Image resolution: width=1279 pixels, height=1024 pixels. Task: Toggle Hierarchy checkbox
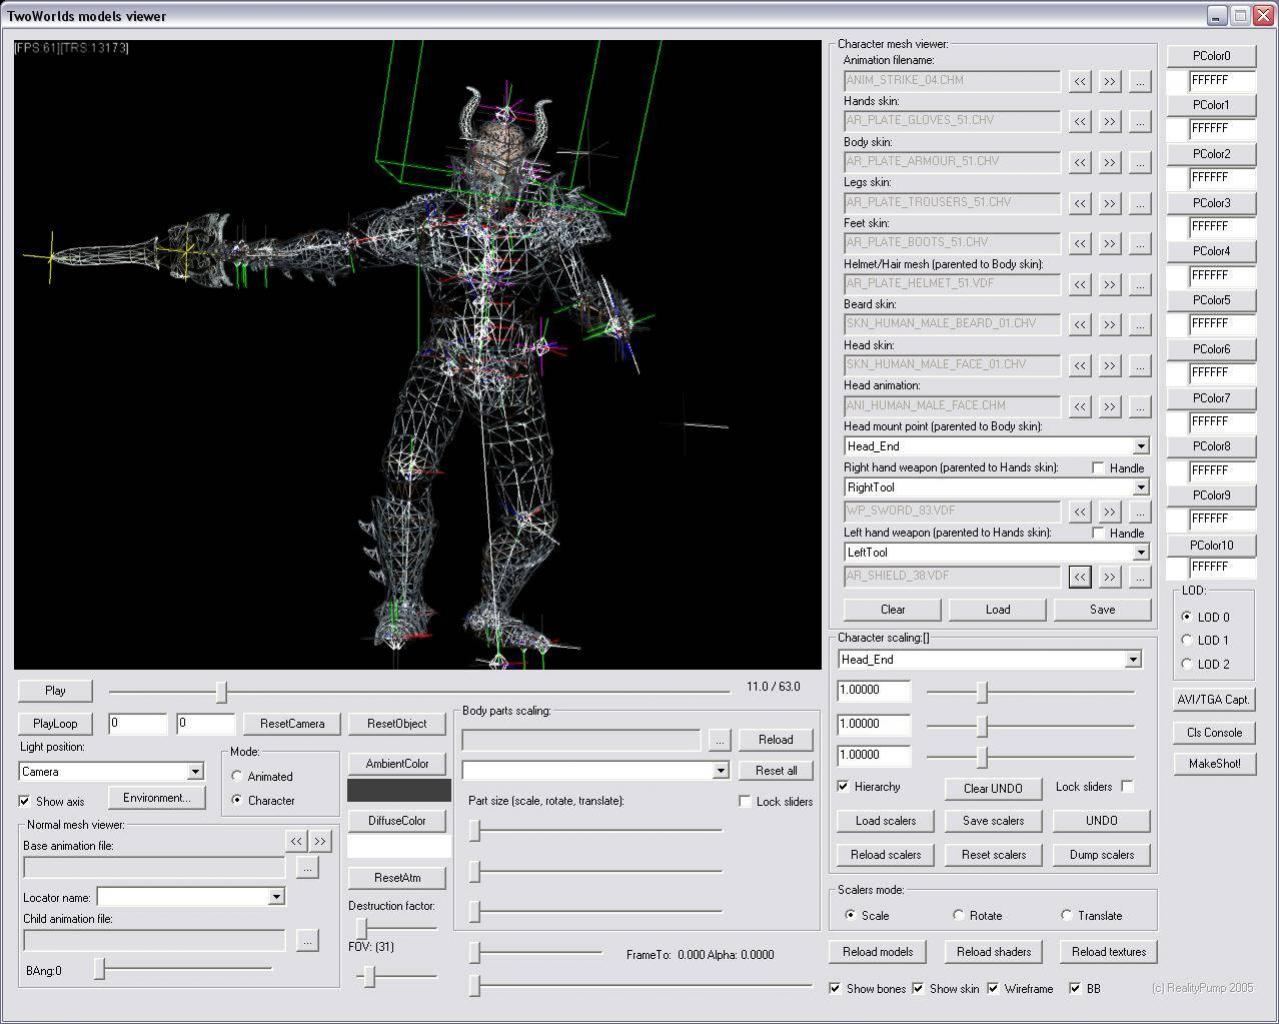coord(843,786)
